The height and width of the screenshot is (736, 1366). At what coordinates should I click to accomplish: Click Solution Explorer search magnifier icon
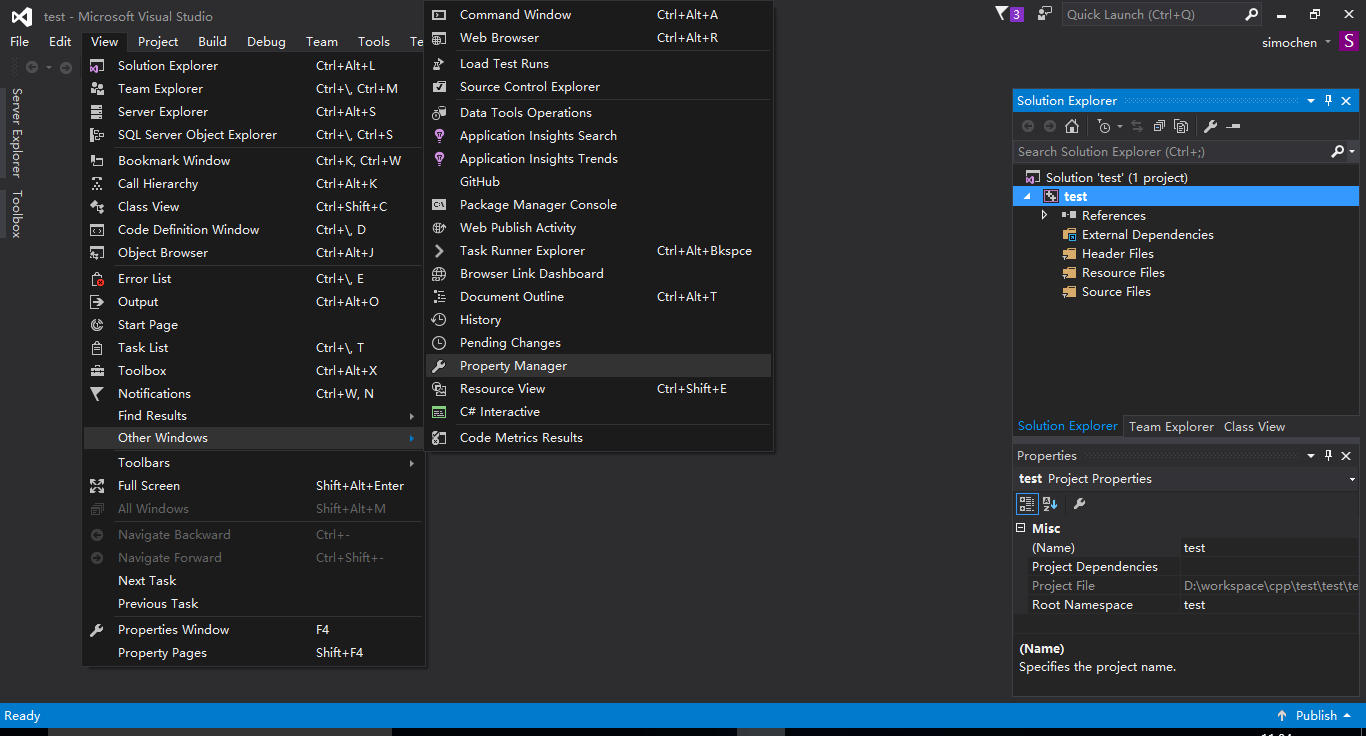tap(1338, 152)
